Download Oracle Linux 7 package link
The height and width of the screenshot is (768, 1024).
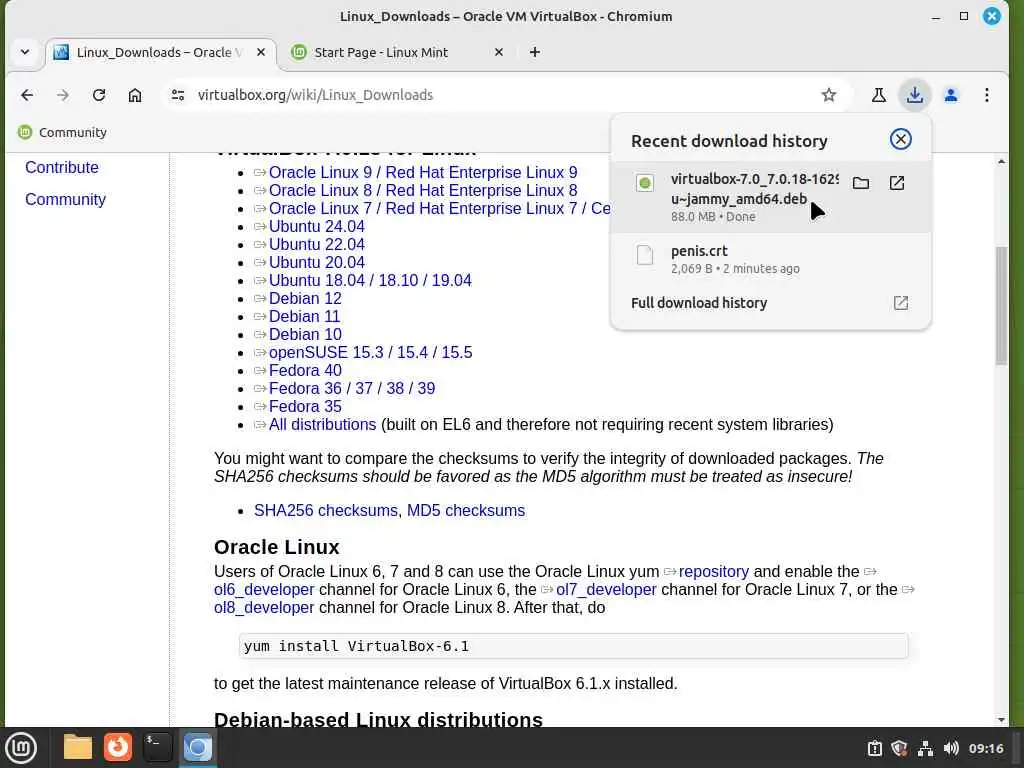point(440,208)
